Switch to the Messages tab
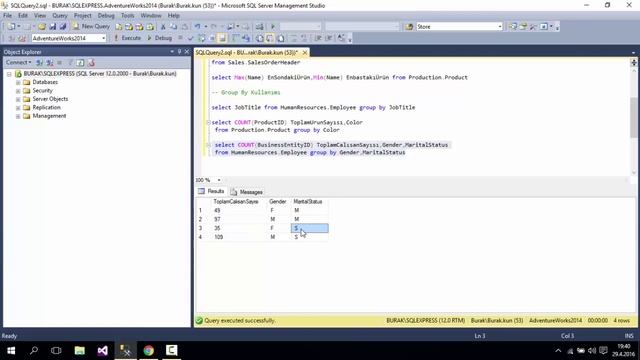This screenshot has width=640, height=360. [247, 192]
